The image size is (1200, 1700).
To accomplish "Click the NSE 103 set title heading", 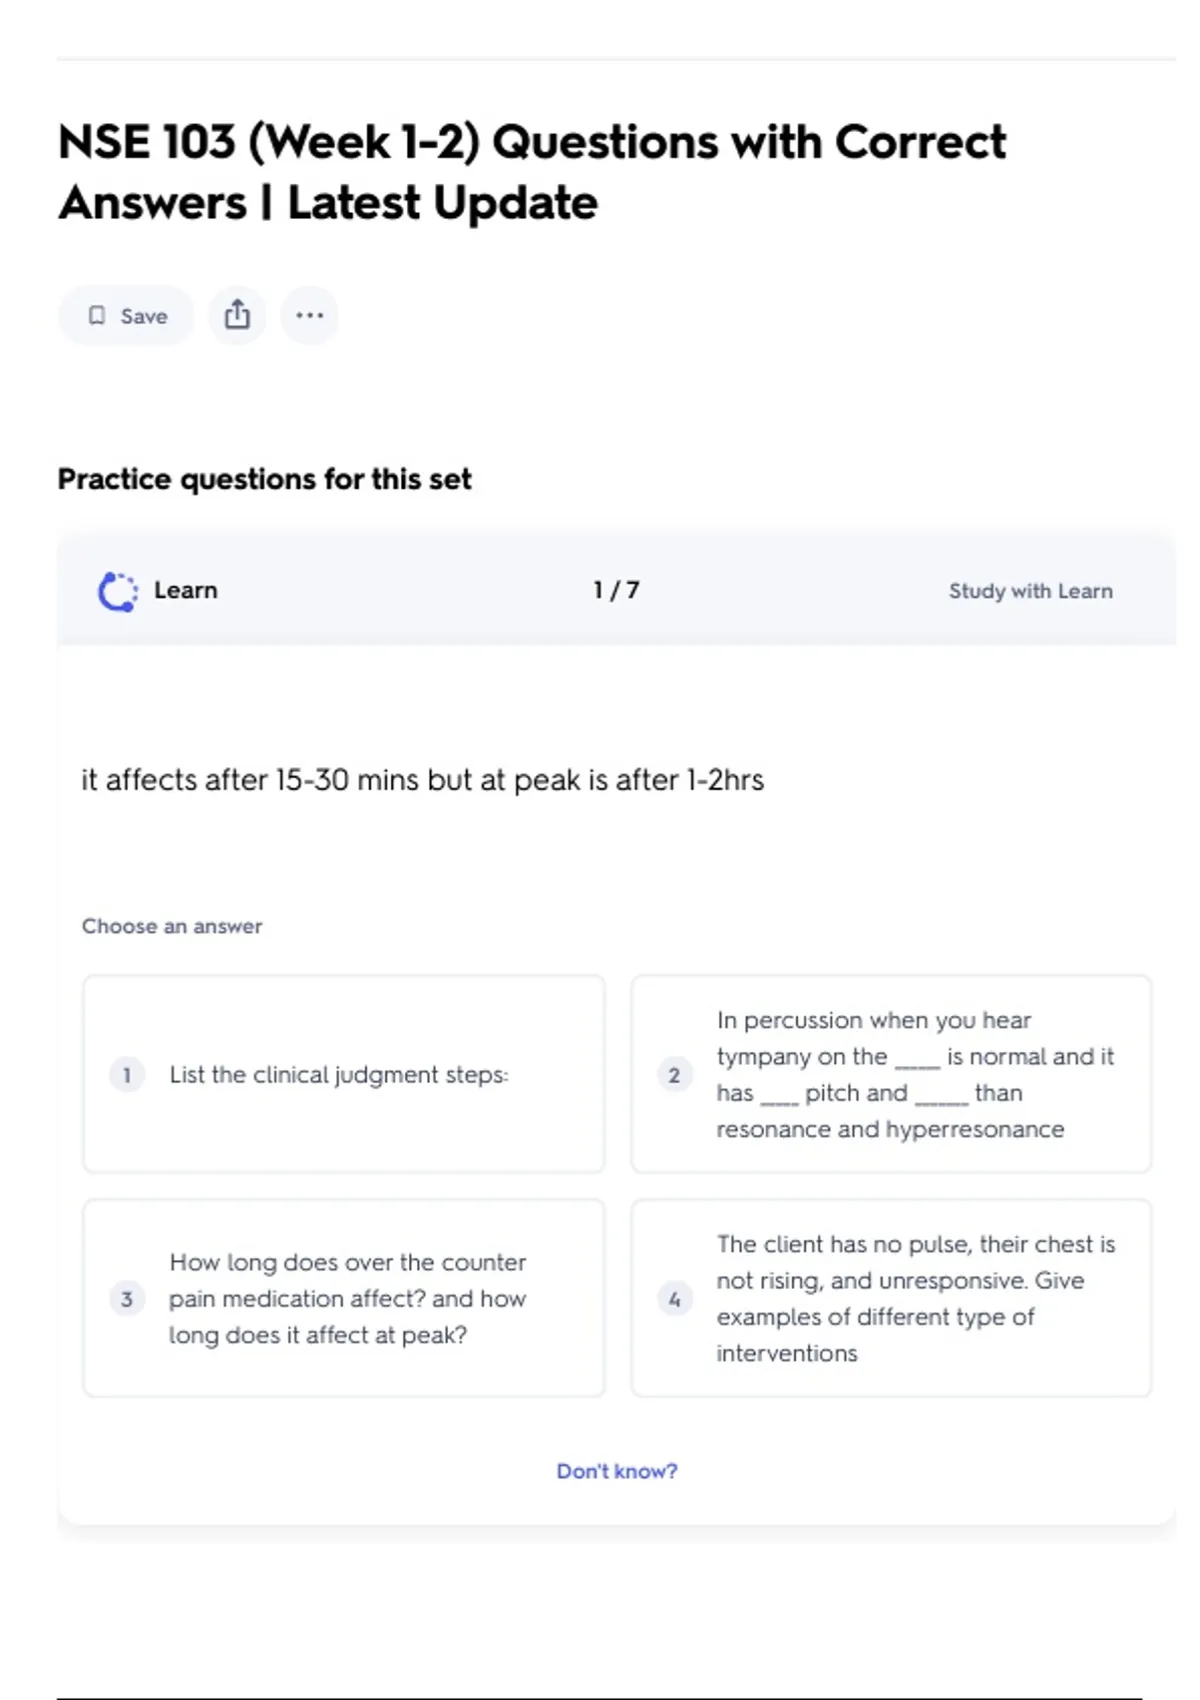I will [532, 172].
